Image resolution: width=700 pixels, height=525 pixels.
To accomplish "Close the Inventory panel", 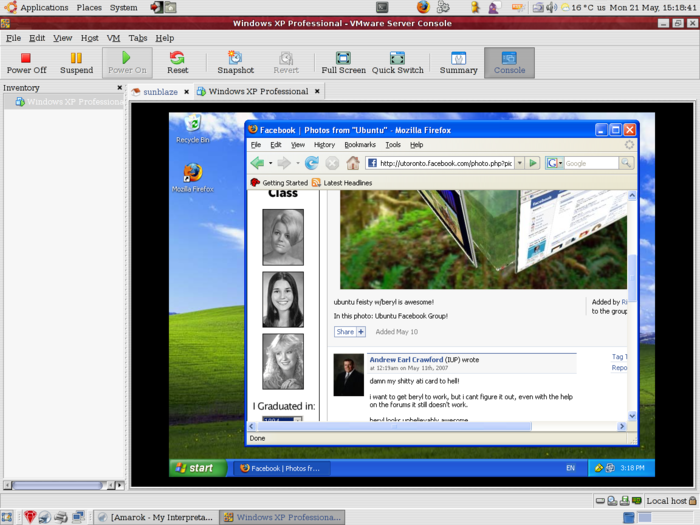I will pos(119,88).
